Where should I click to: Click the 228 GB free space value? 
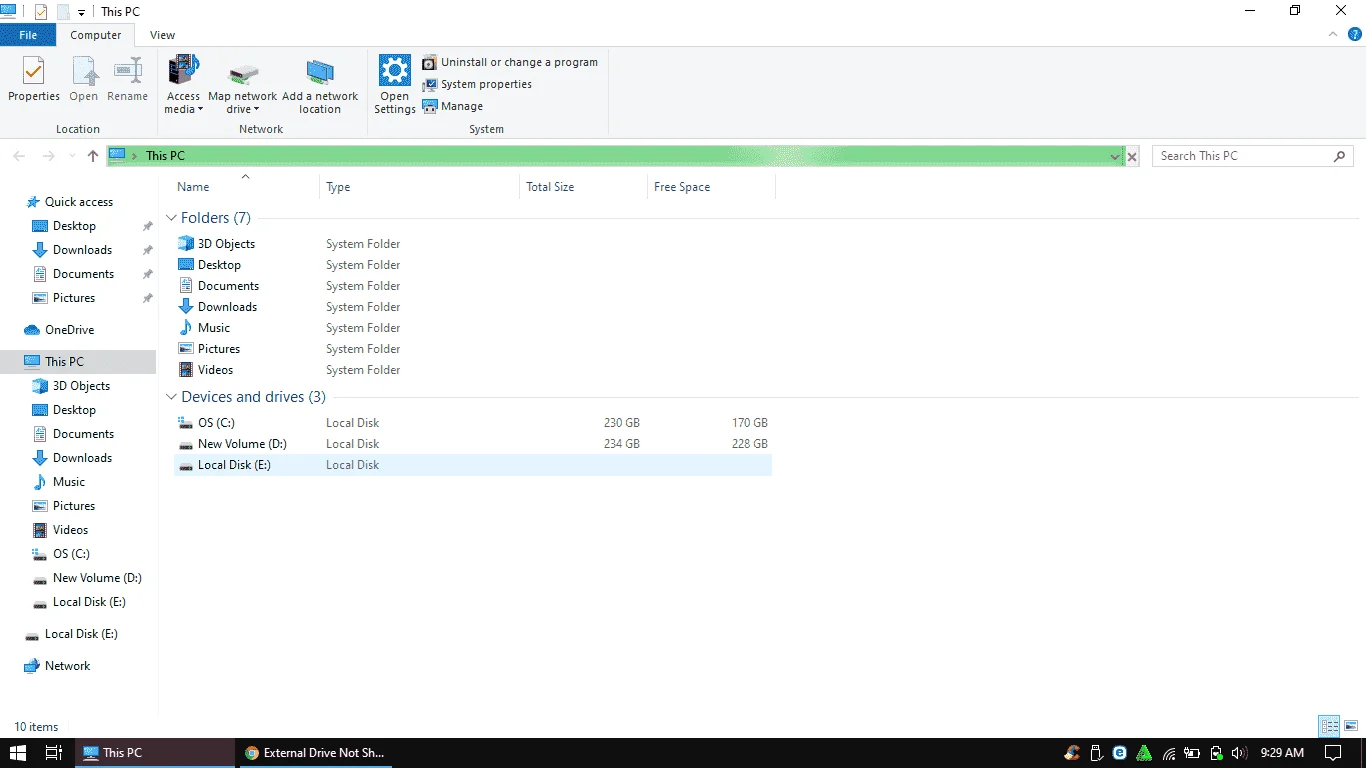tap(750, 444)
